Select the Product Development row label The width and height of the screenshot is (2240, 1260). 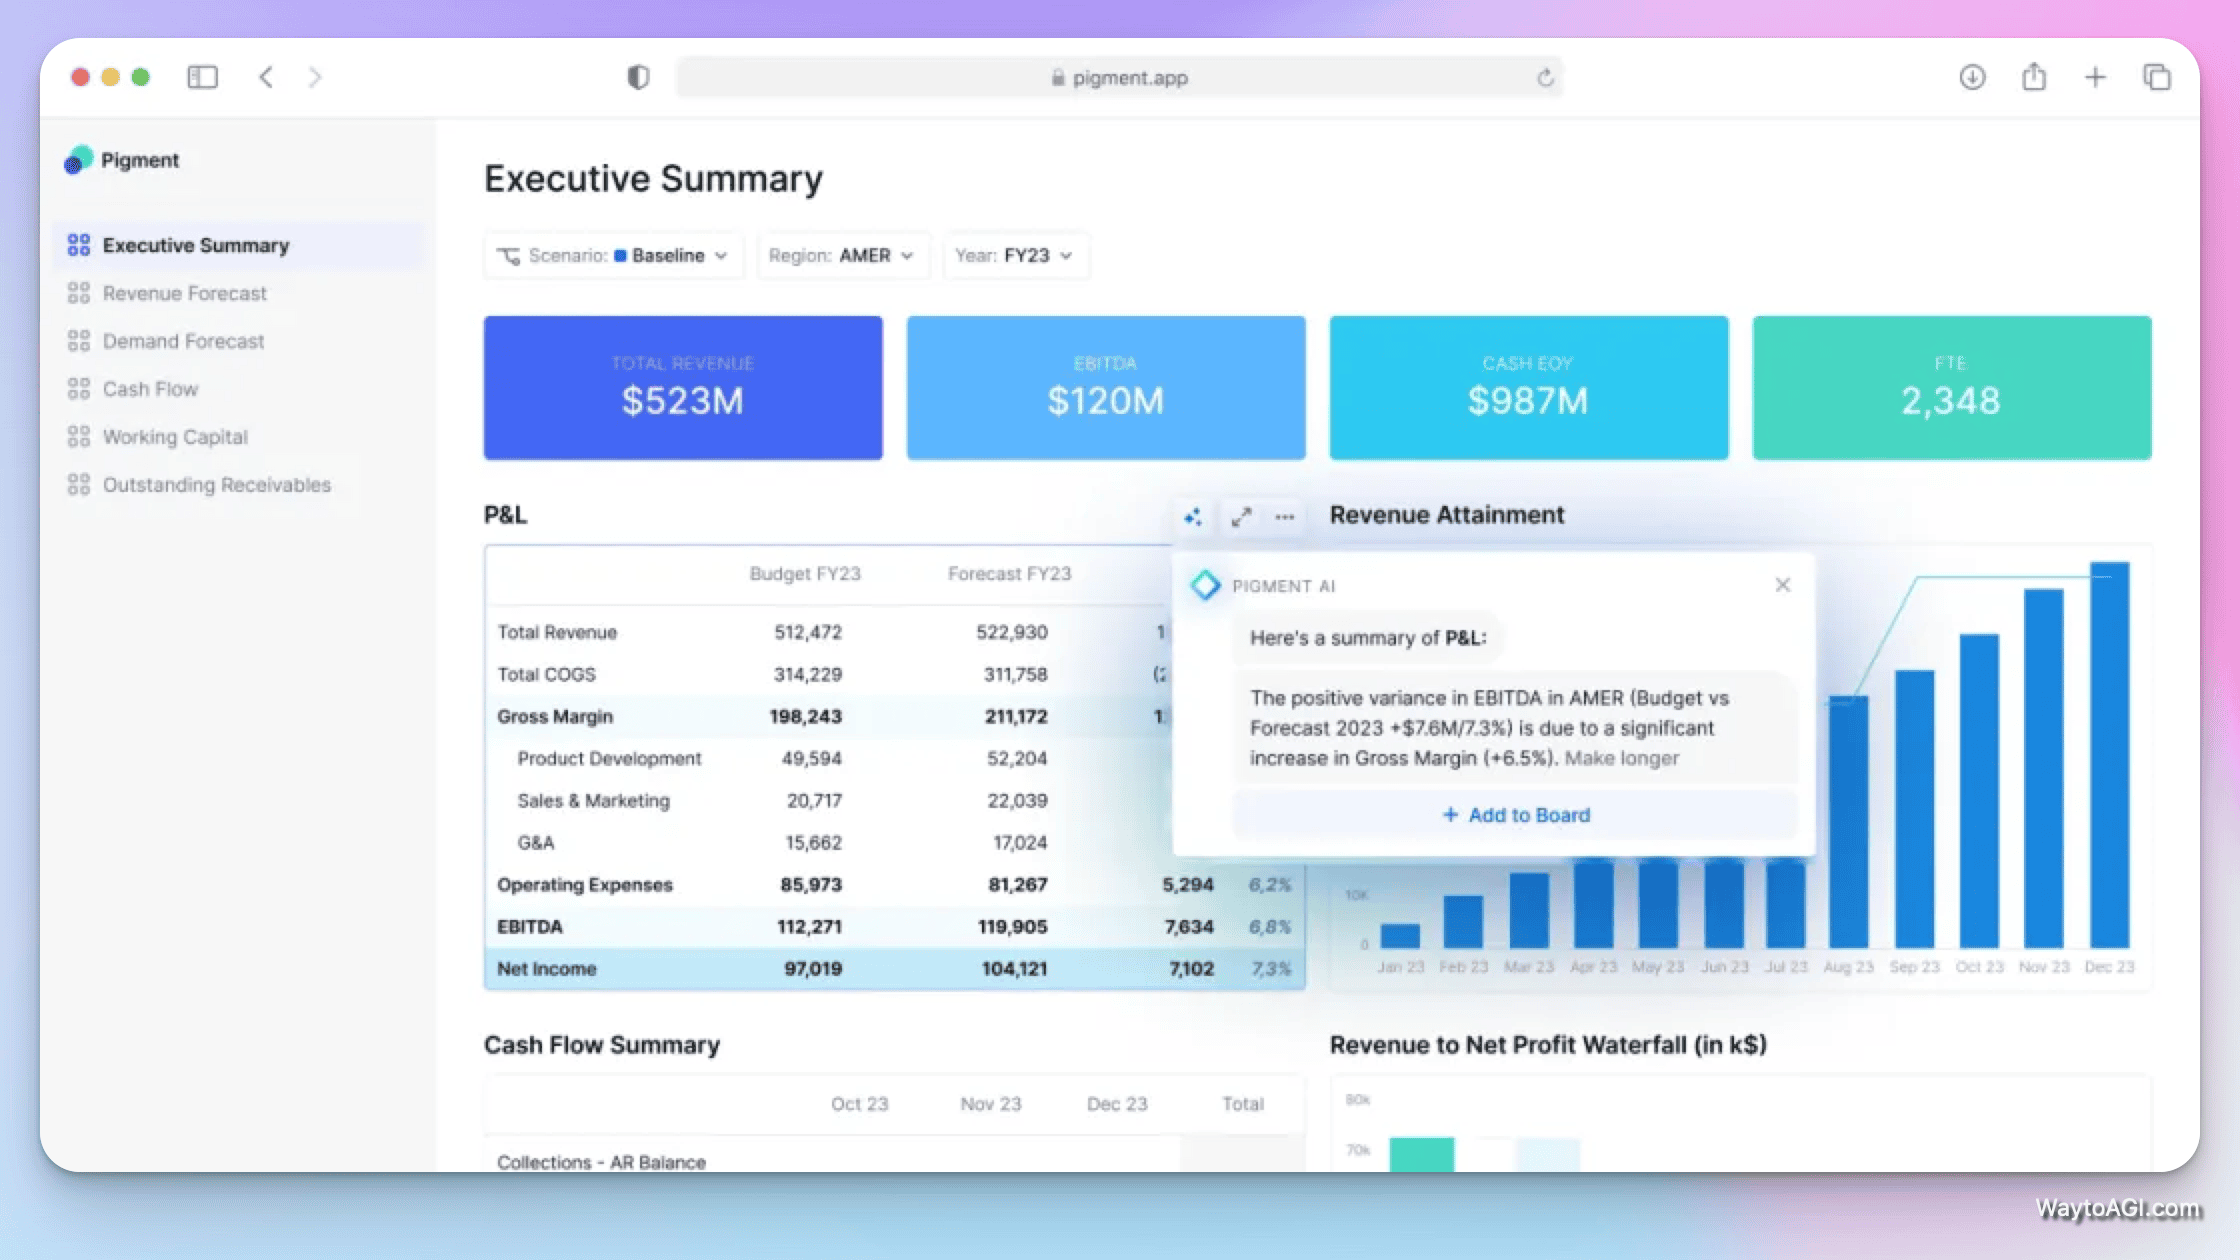pos(609,758)
